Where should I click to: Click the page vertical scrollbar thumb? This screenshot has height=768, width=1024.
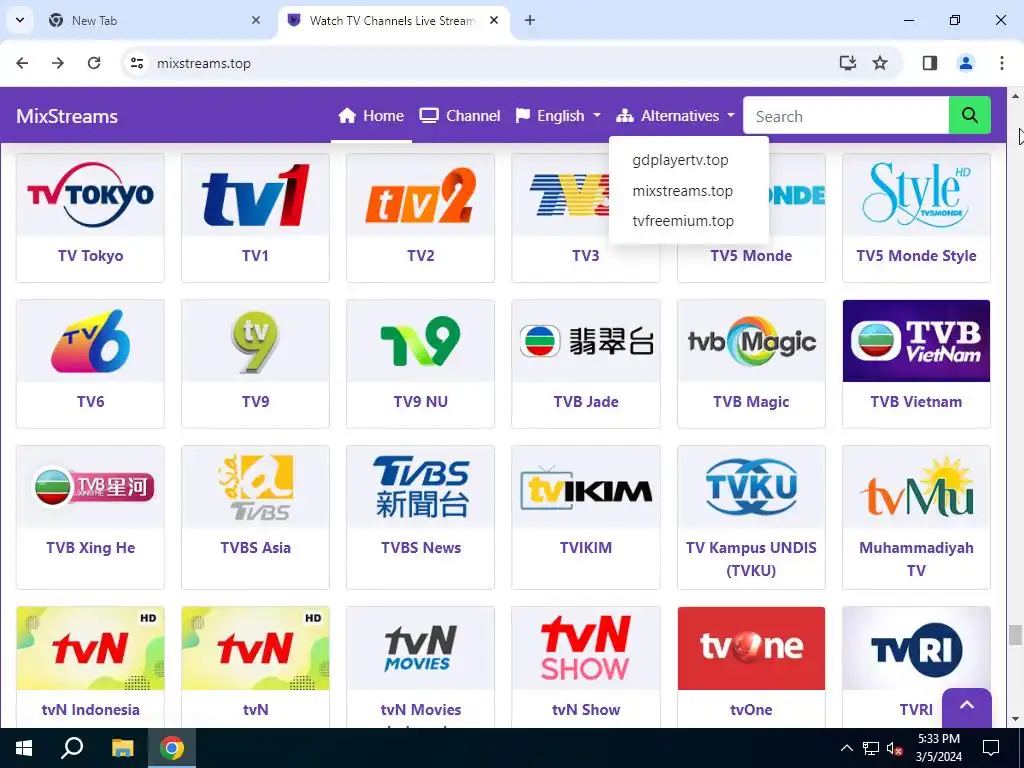[x=1015, y=634]
